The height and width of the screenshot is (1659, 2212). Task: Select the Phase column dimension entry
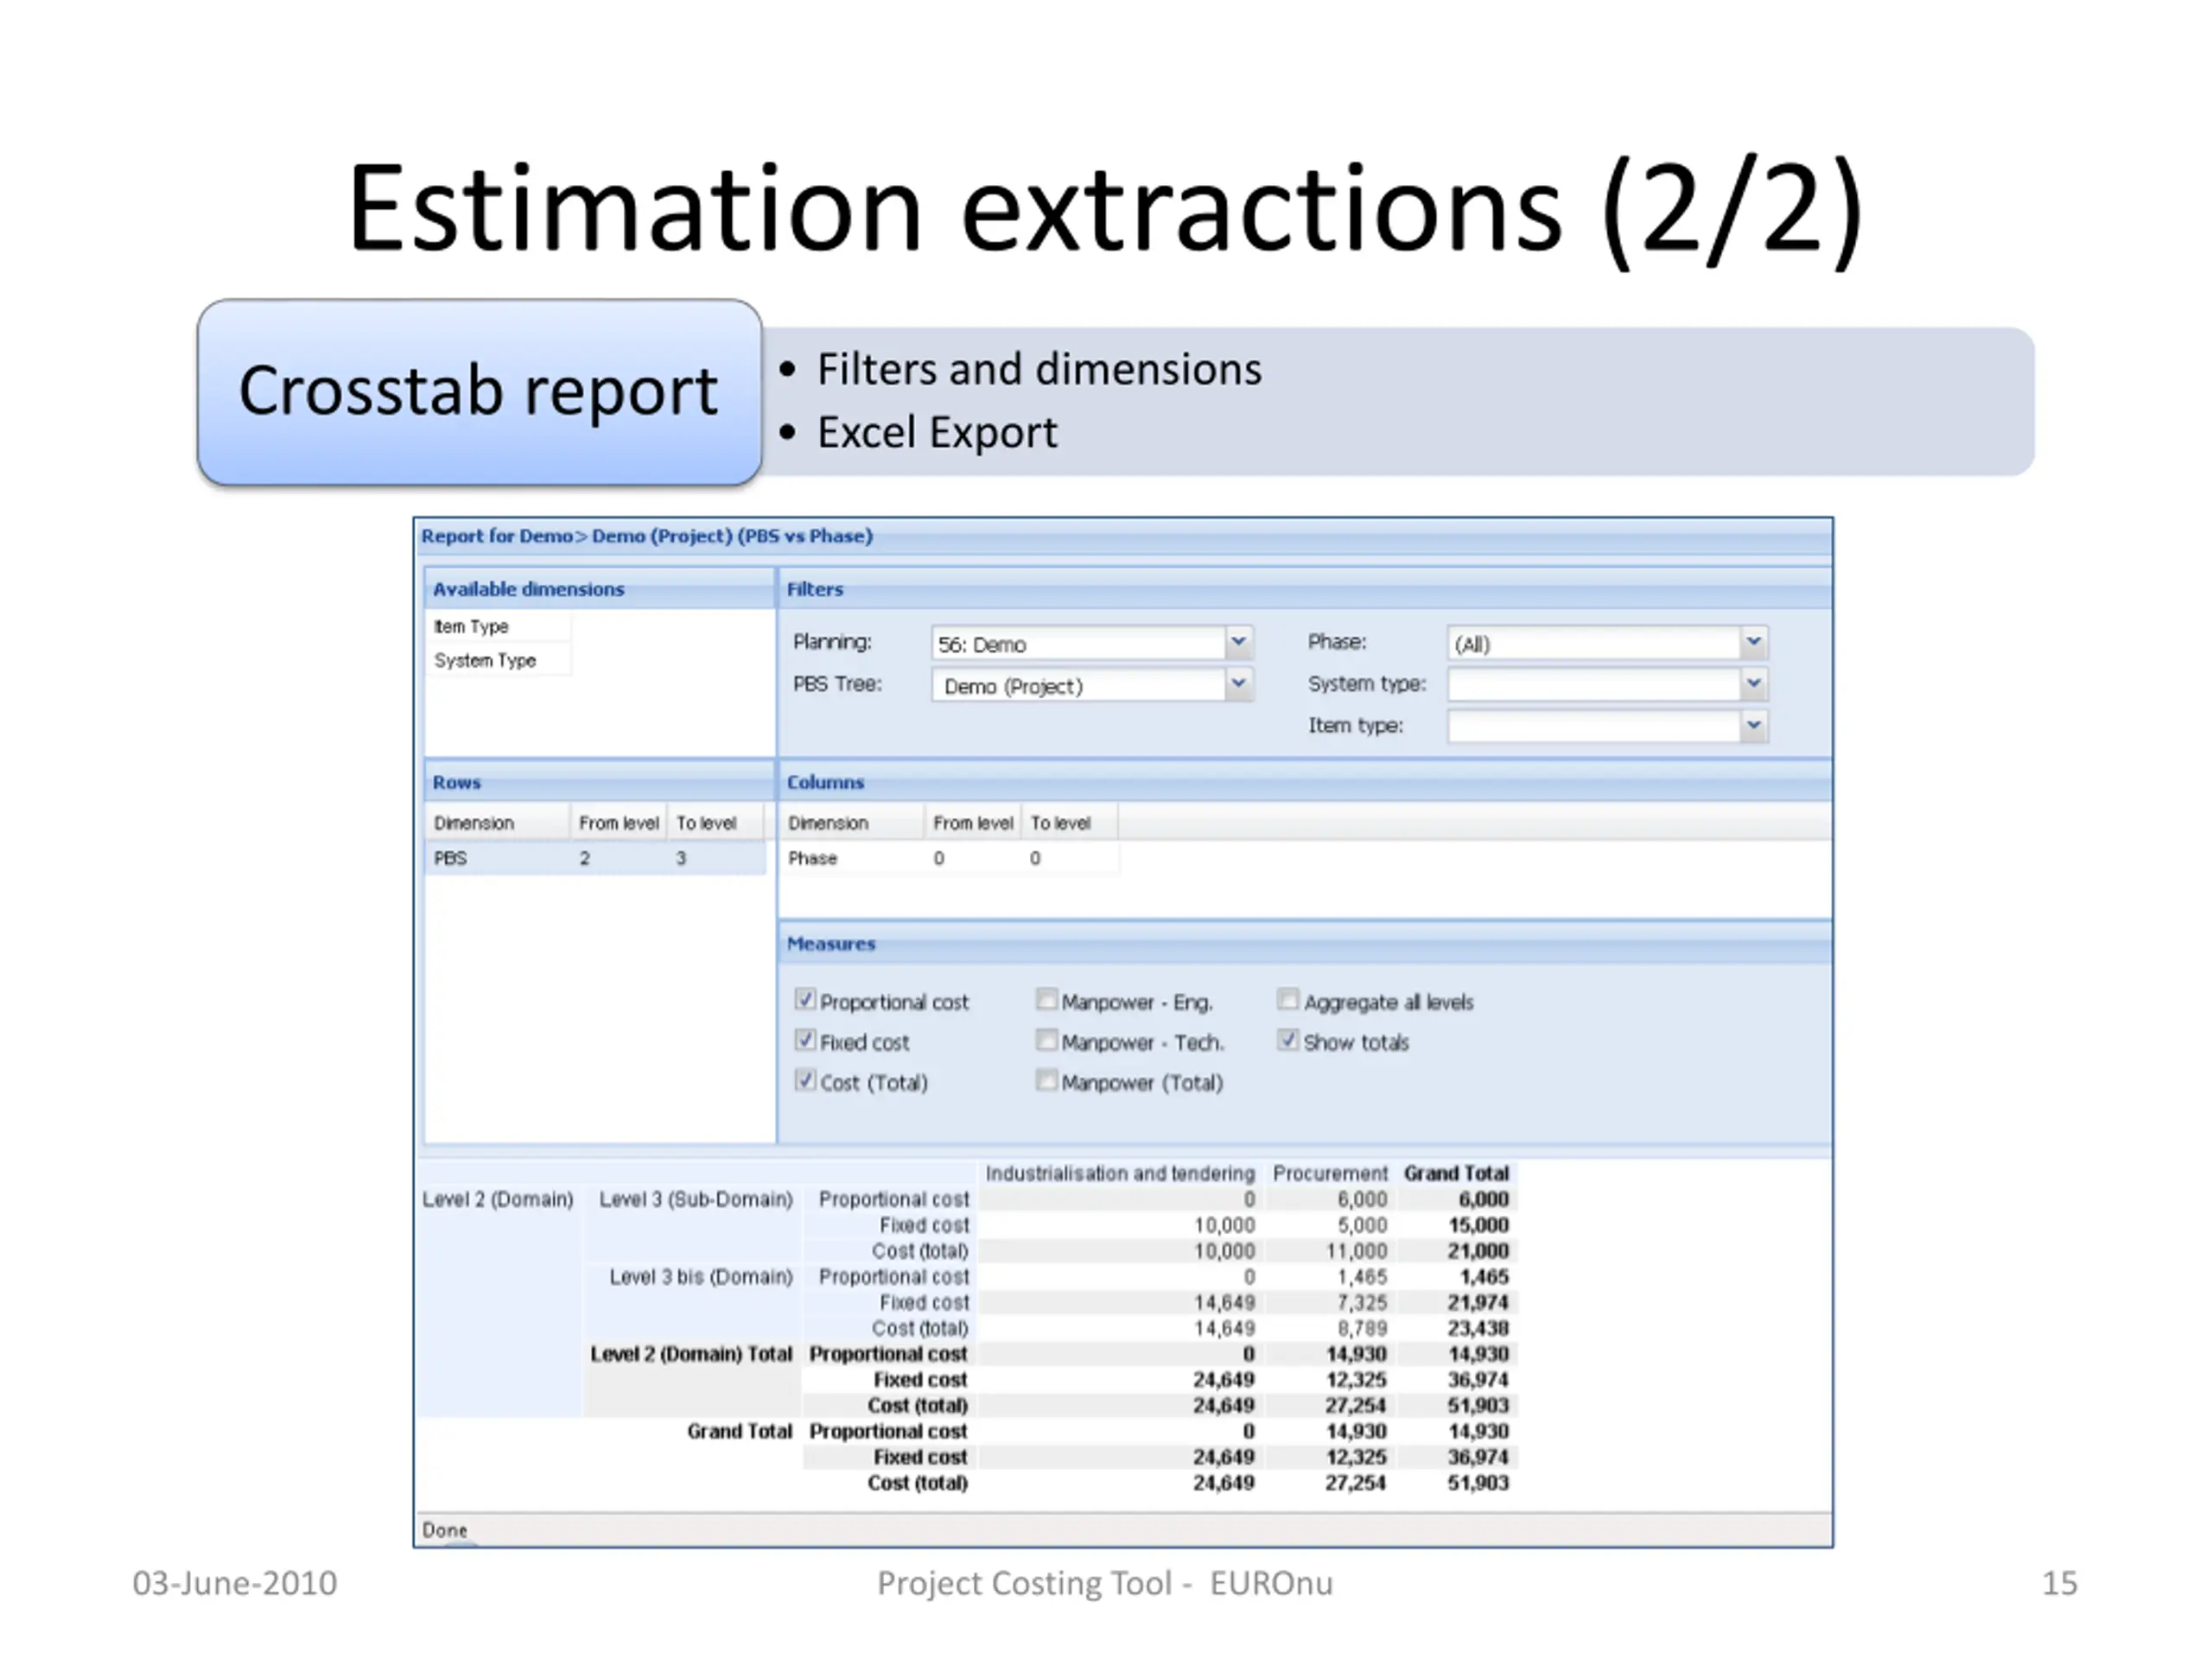click(812, 859)
